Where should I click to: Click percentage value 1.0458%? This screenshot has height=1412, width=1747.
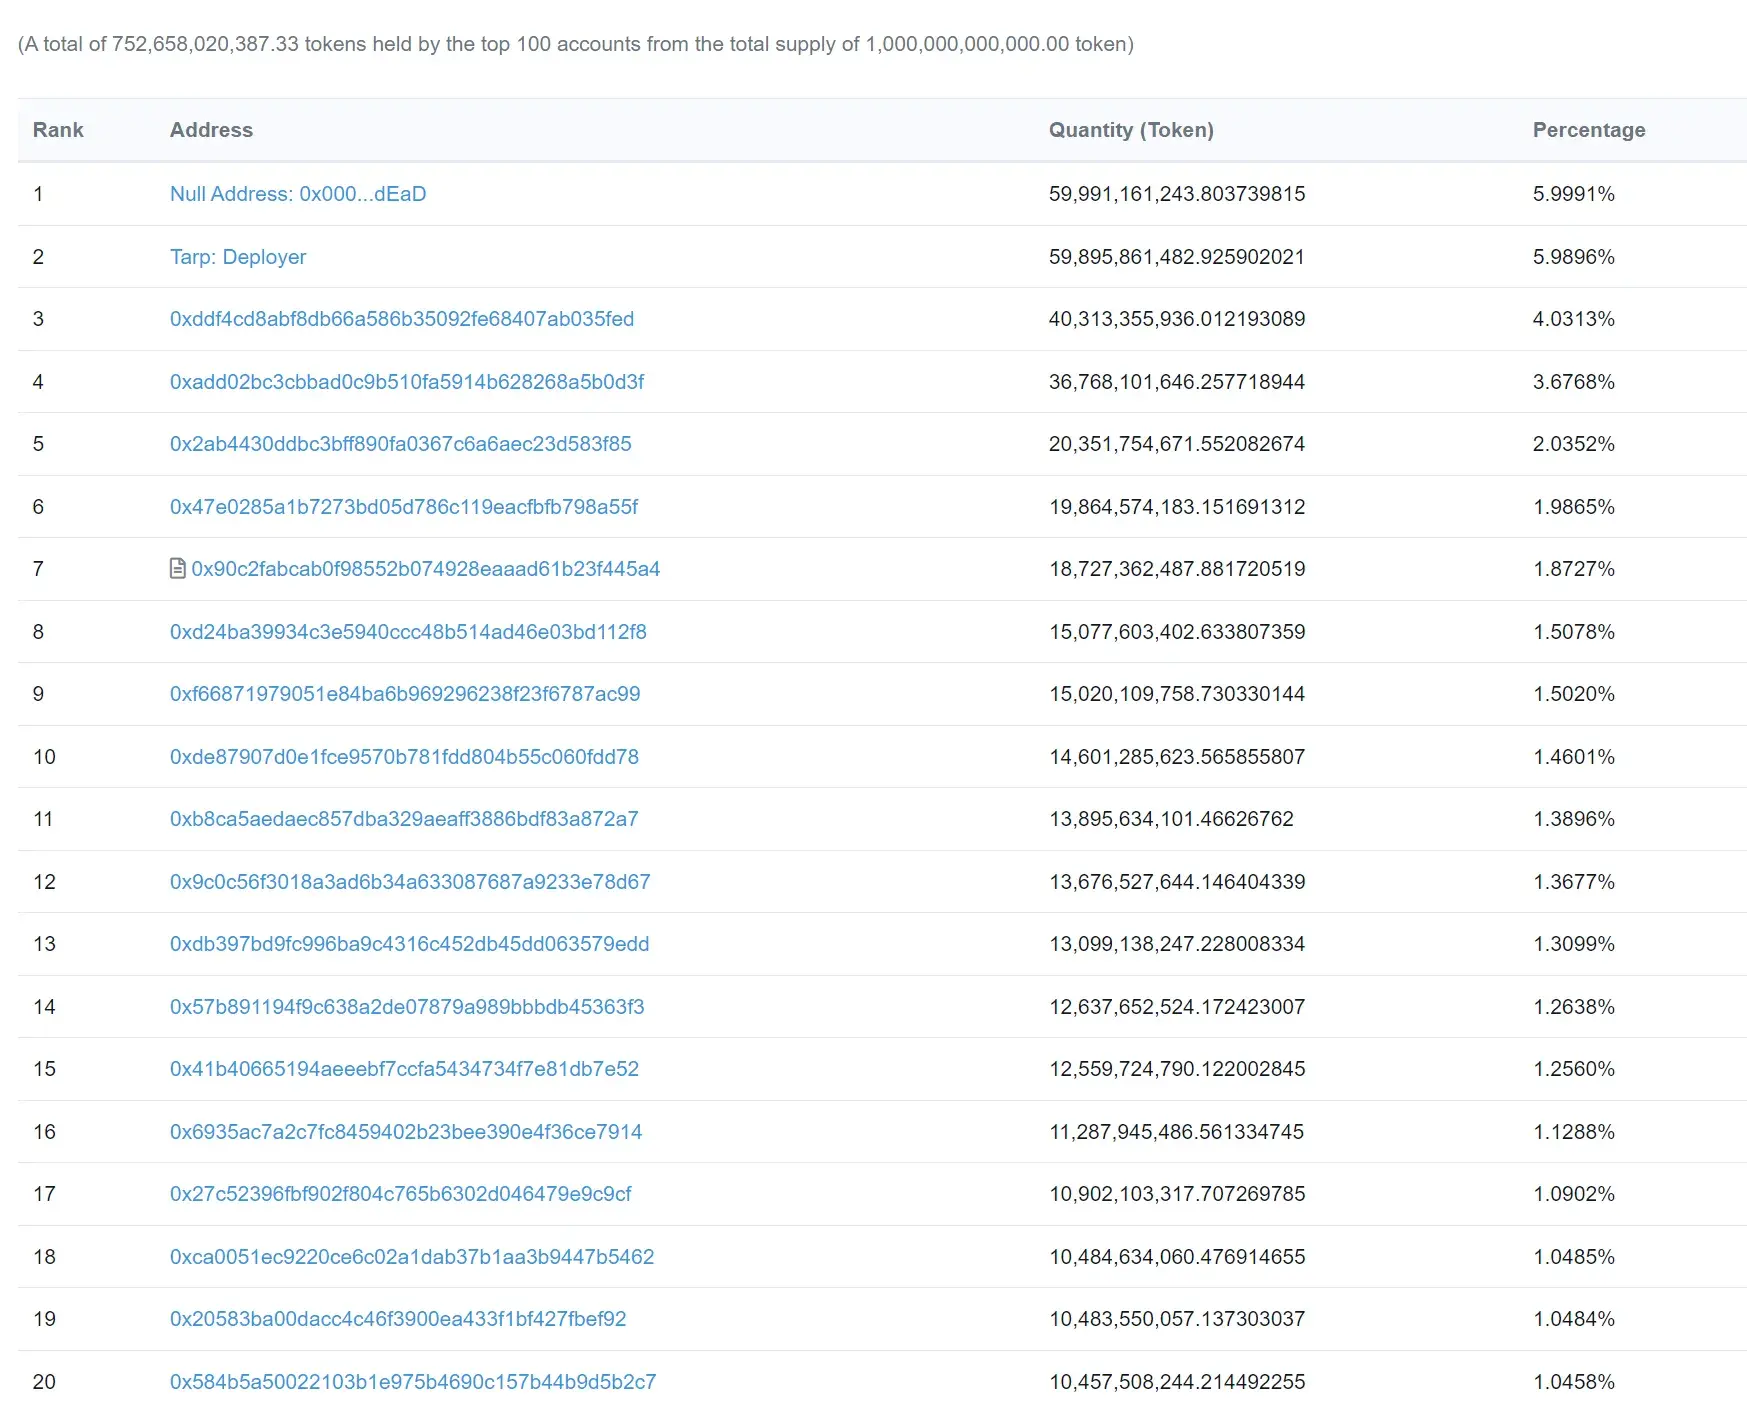pyautogui.click(x=1574, y=1382)
